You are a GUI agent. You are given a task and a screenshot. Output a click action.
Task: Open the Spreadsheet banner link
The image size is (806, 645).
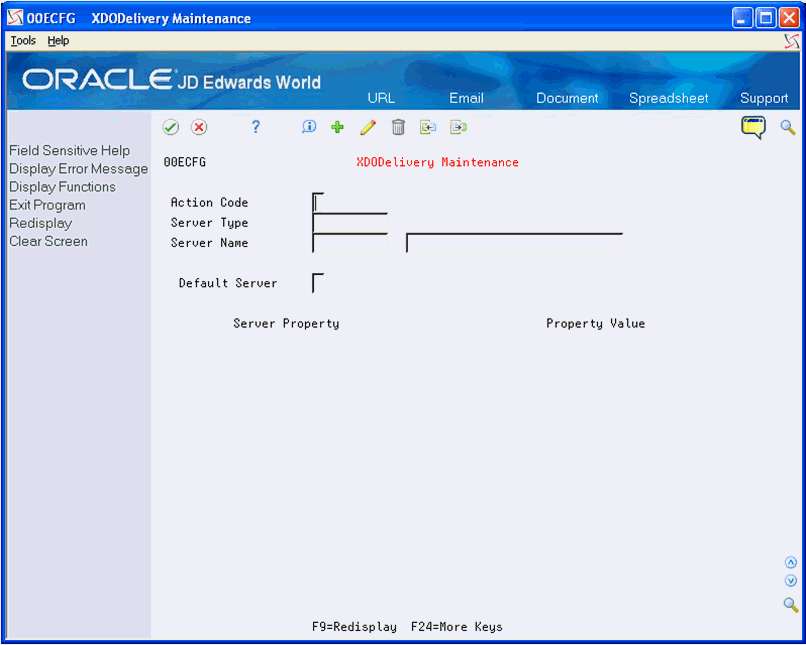point(668,98)
